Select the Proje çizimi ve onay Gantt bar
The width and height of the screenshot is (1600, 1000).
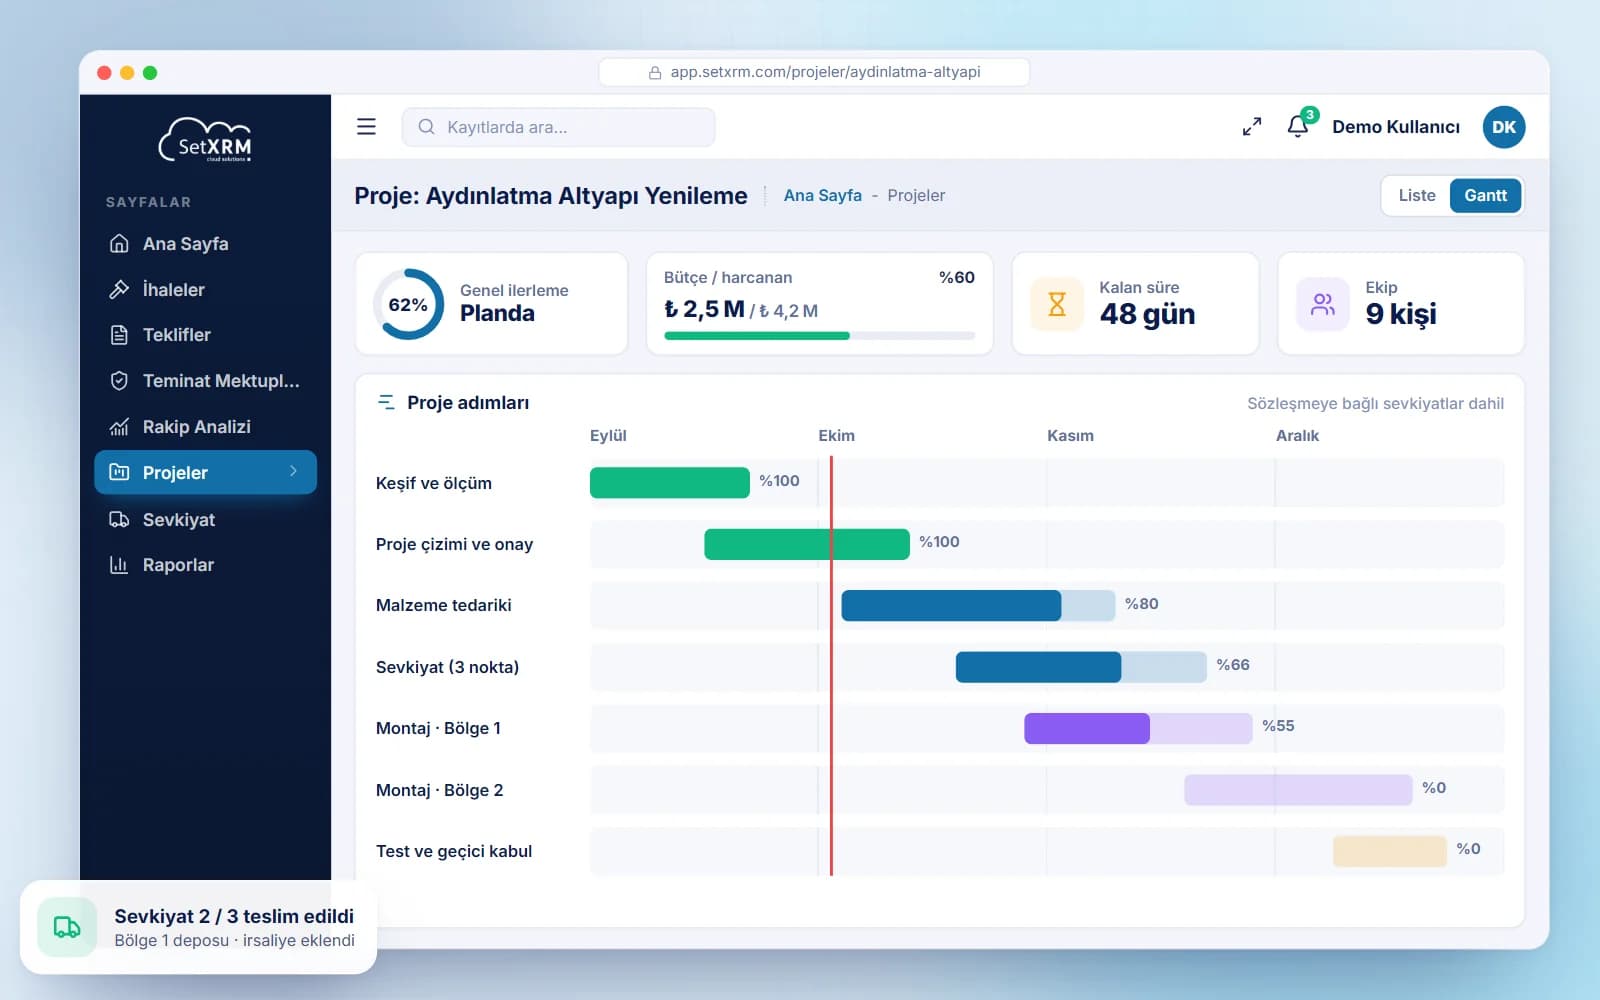click(806, 544)
